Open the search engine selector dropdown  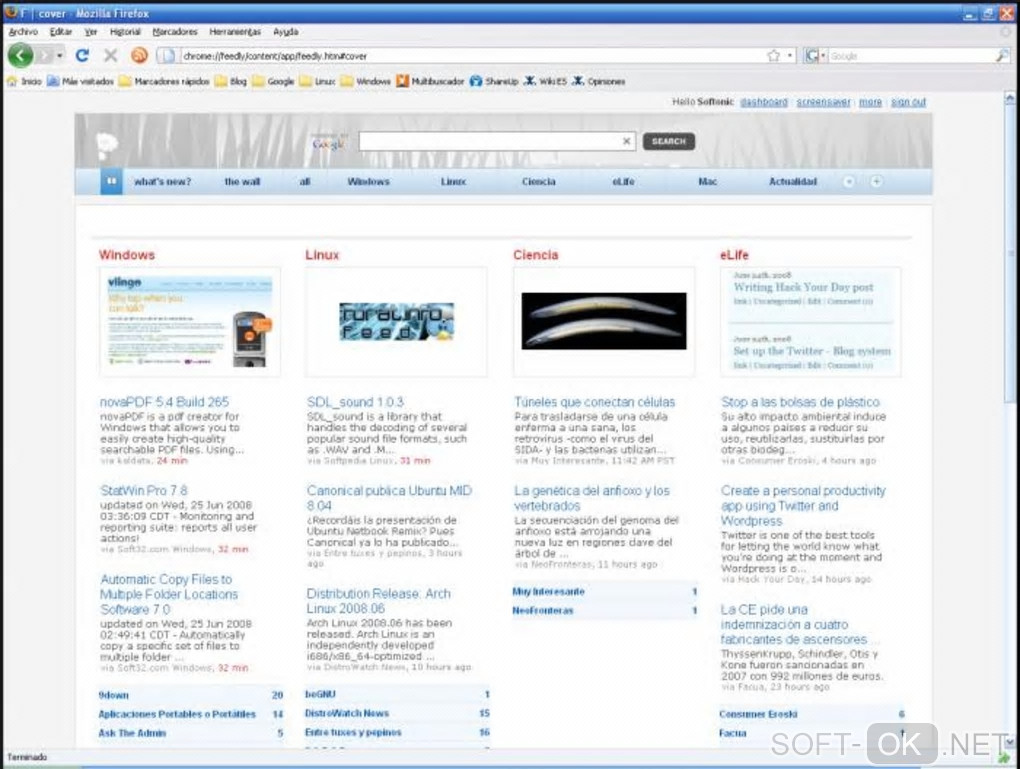point(815,56)
